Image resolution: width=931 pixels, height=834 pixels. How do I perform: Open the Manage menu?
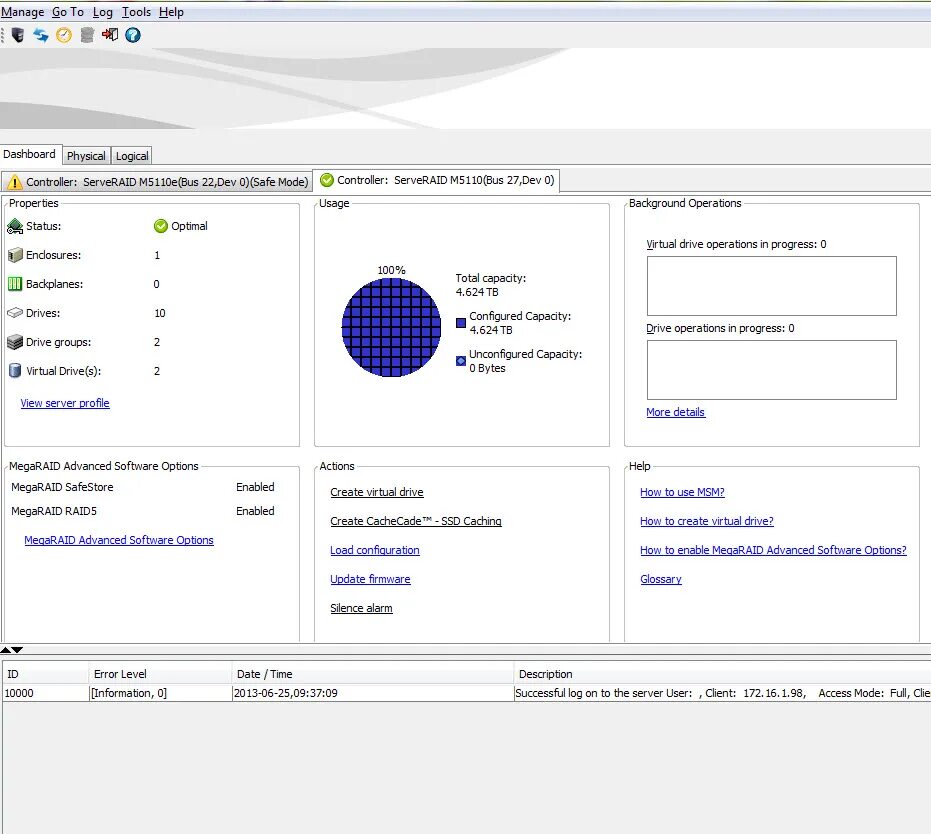click(x=23, y=12)
